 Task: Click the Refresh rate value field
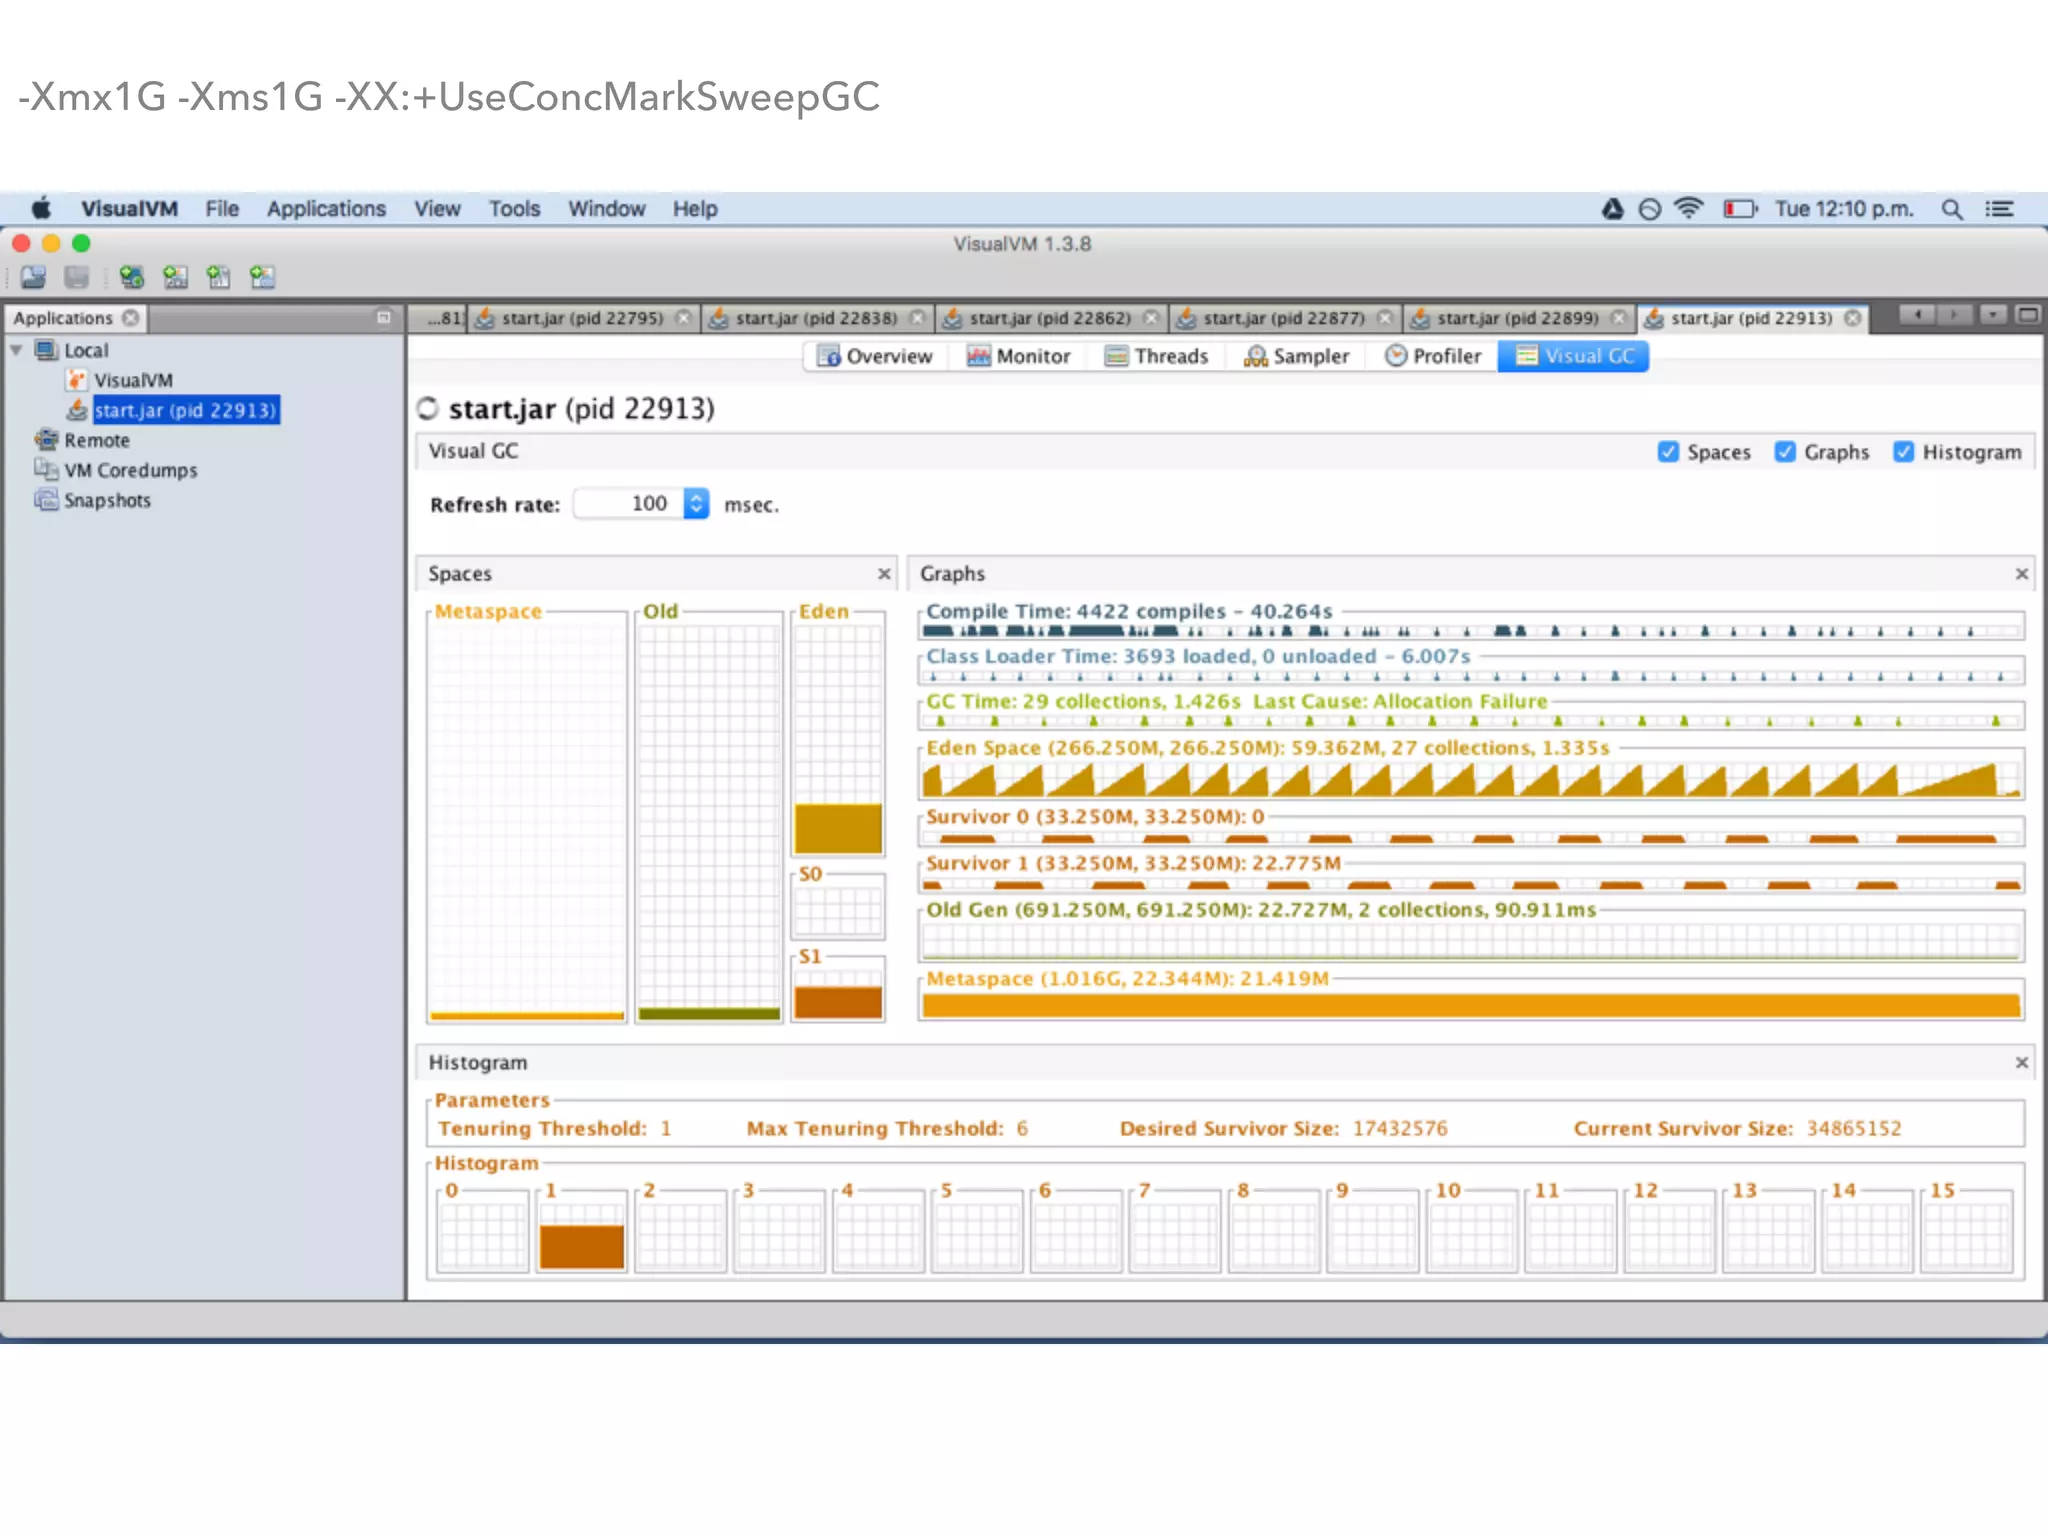click(x=629, y=503)
